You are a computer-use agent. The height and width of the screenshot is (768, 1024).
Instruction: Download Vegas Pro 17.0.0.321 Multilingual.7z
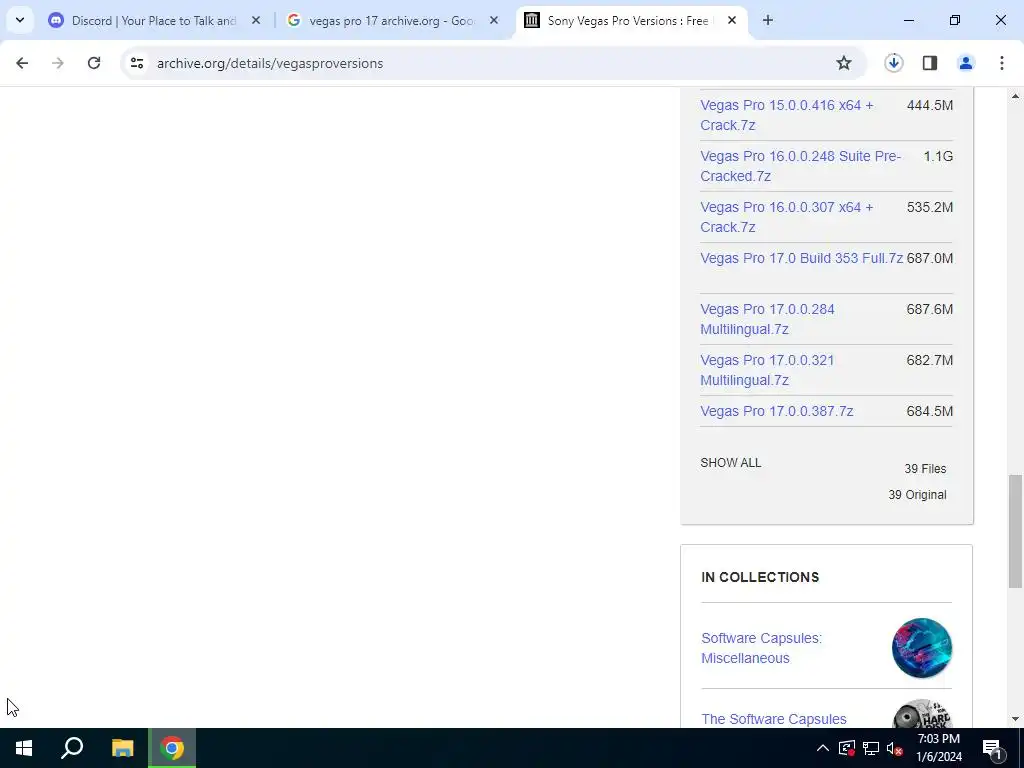[767, 370]
